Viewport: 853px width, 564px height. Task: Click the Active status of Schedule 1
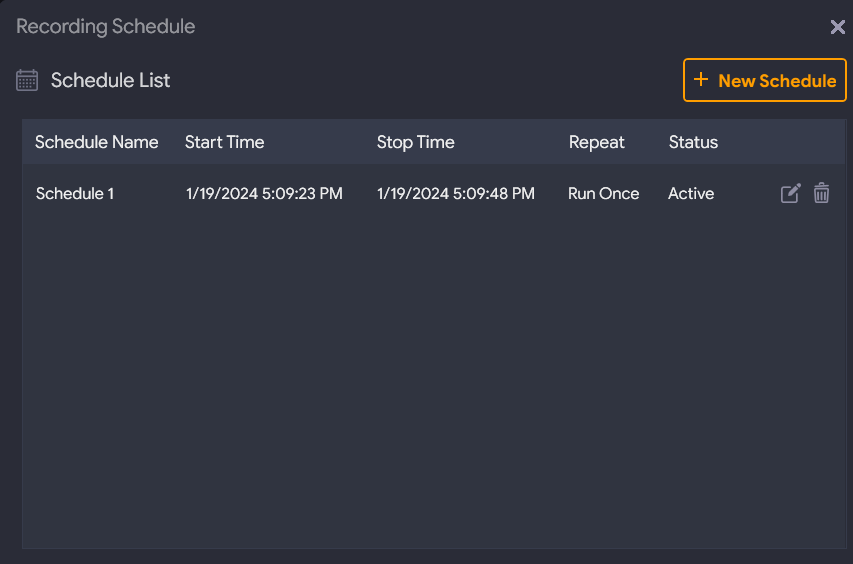[x=691, y=194]
